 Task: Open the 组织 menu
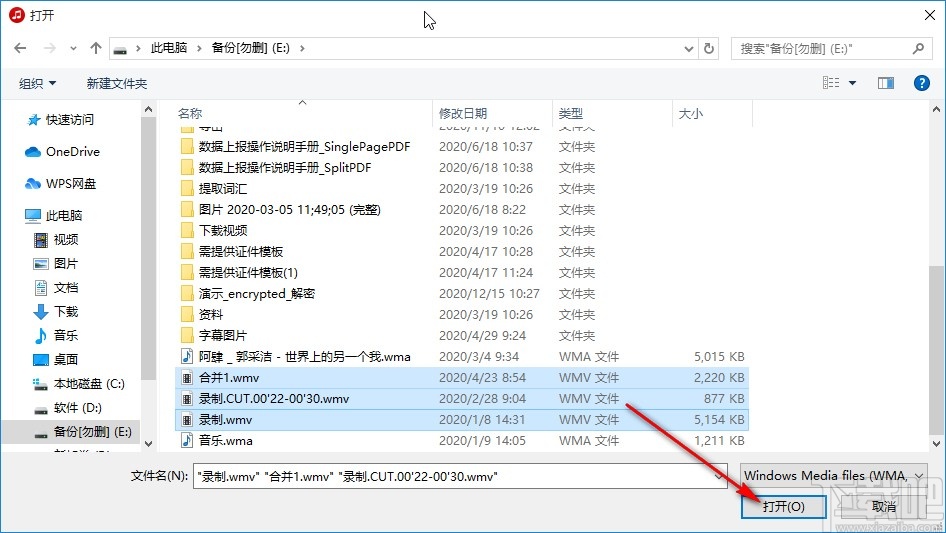coord(37,83)
